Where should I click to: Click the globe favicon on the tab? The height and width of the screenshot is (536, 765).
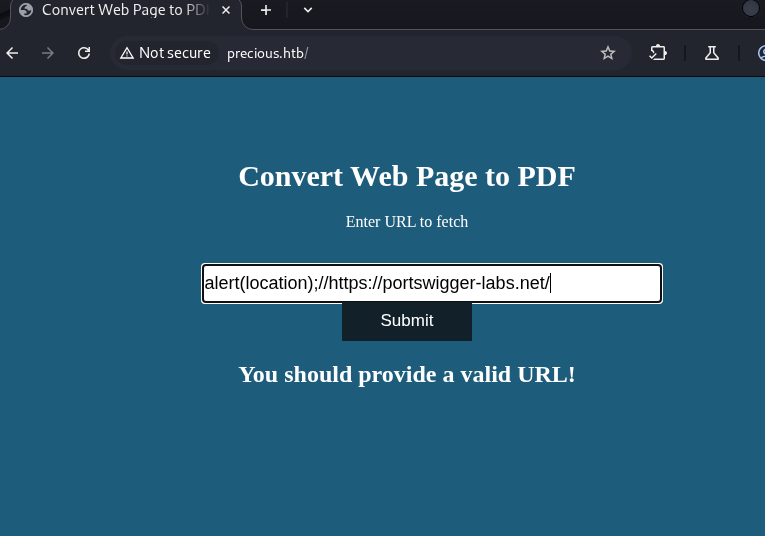point(26,10)
